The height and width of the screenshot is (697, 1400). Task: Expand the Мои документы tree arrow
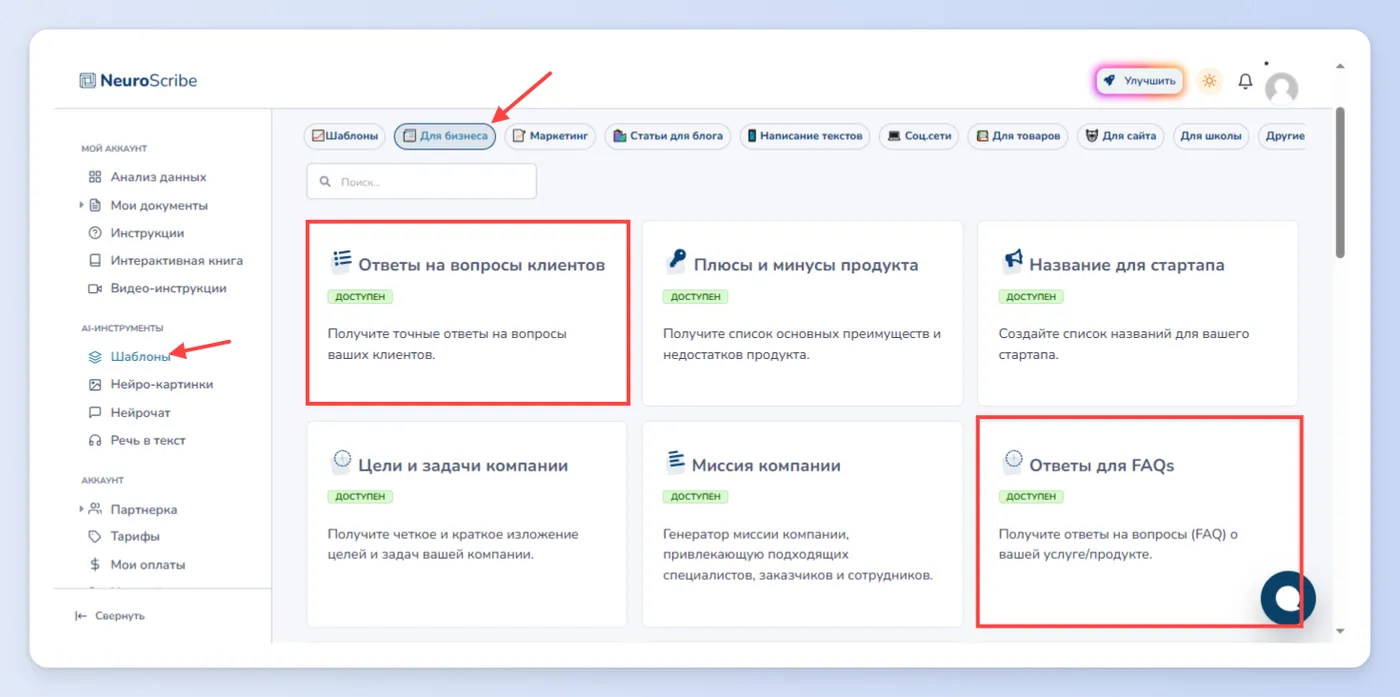coord(81,205)
